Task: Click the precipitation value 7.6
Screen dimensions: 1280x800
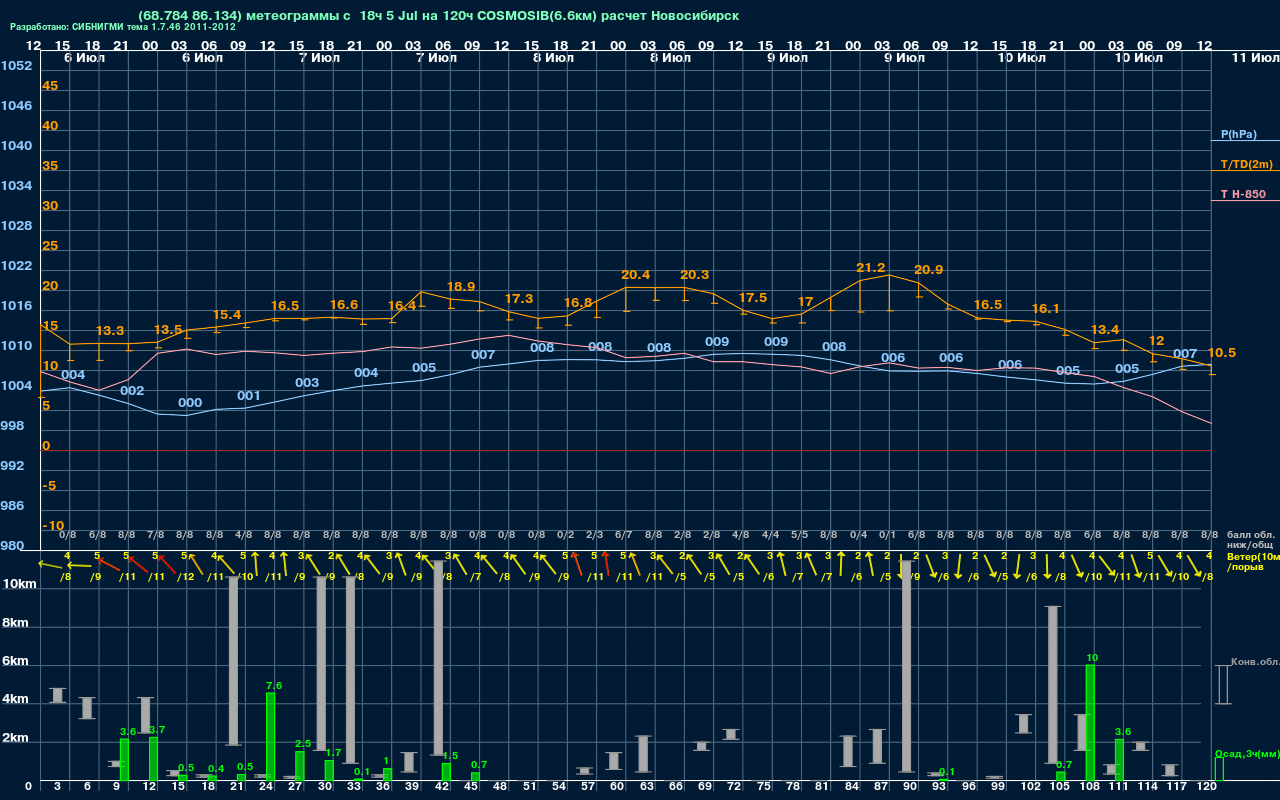Action: click(274, 686)
